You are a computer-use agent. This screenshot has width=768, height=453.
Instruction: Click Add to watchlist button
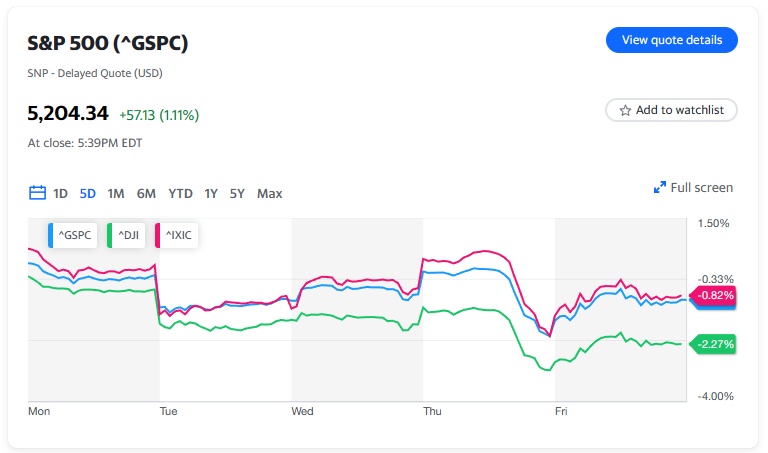[x=671, y=110]
